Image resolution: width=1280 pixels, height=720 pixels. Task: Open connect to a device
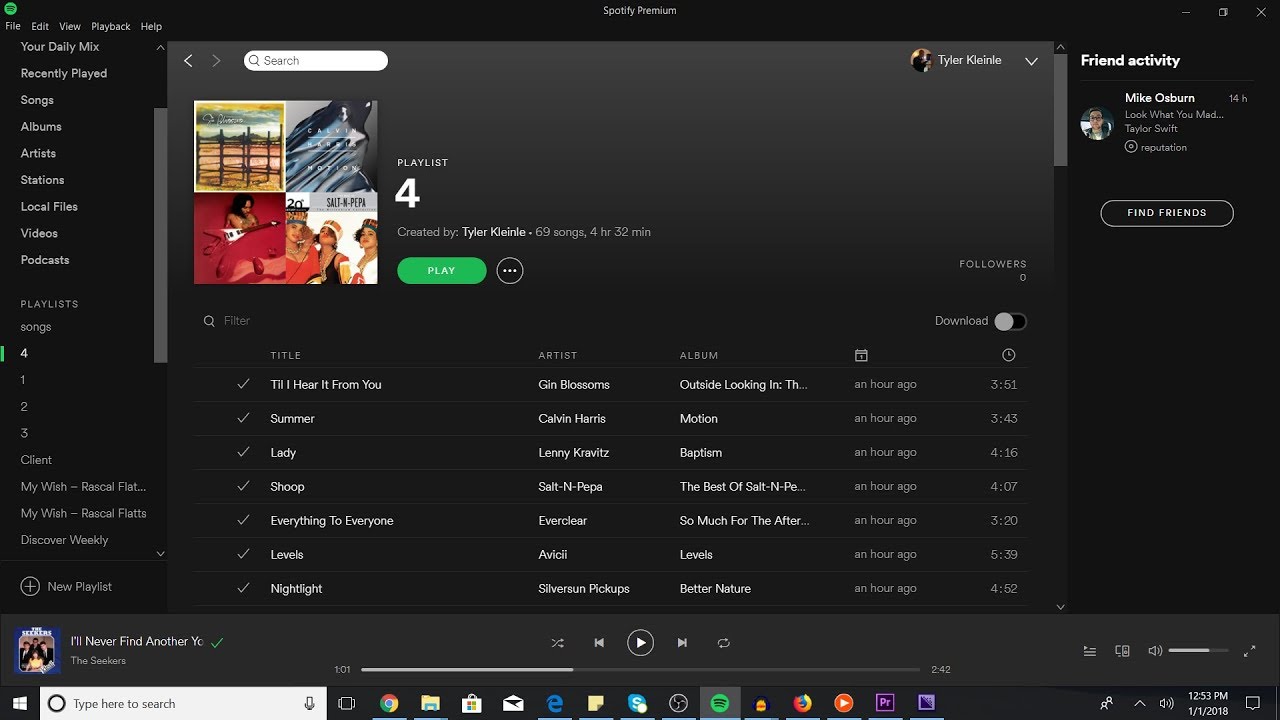click(1122, 651)
